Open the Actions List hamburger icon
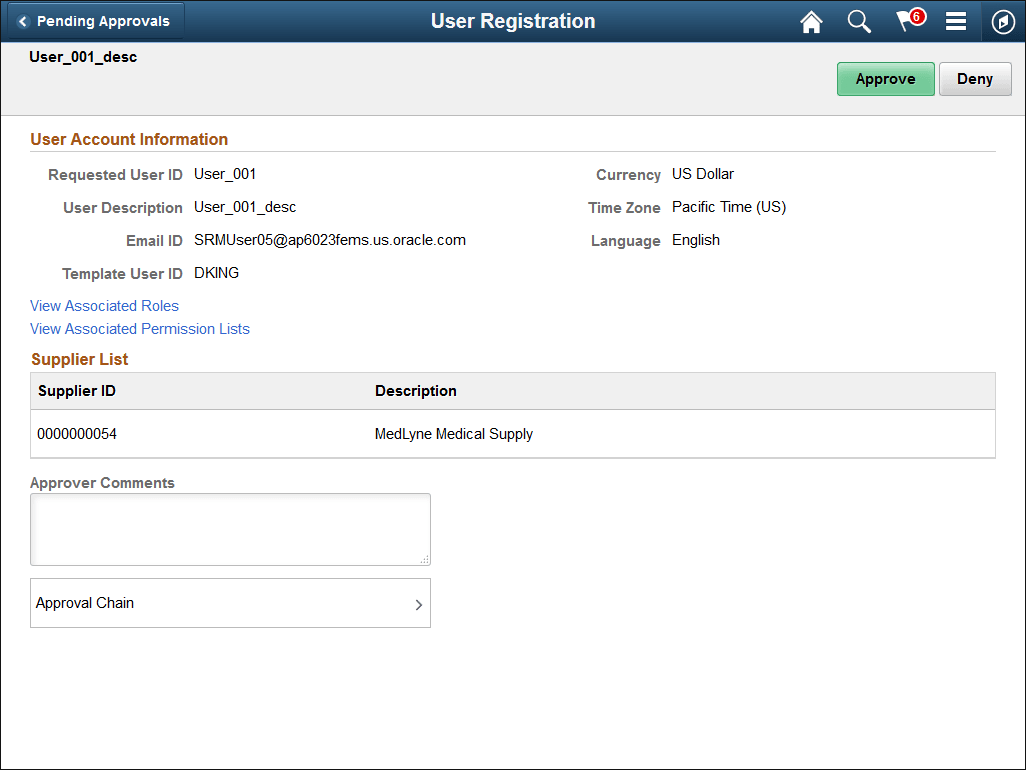 pos(956,21)
